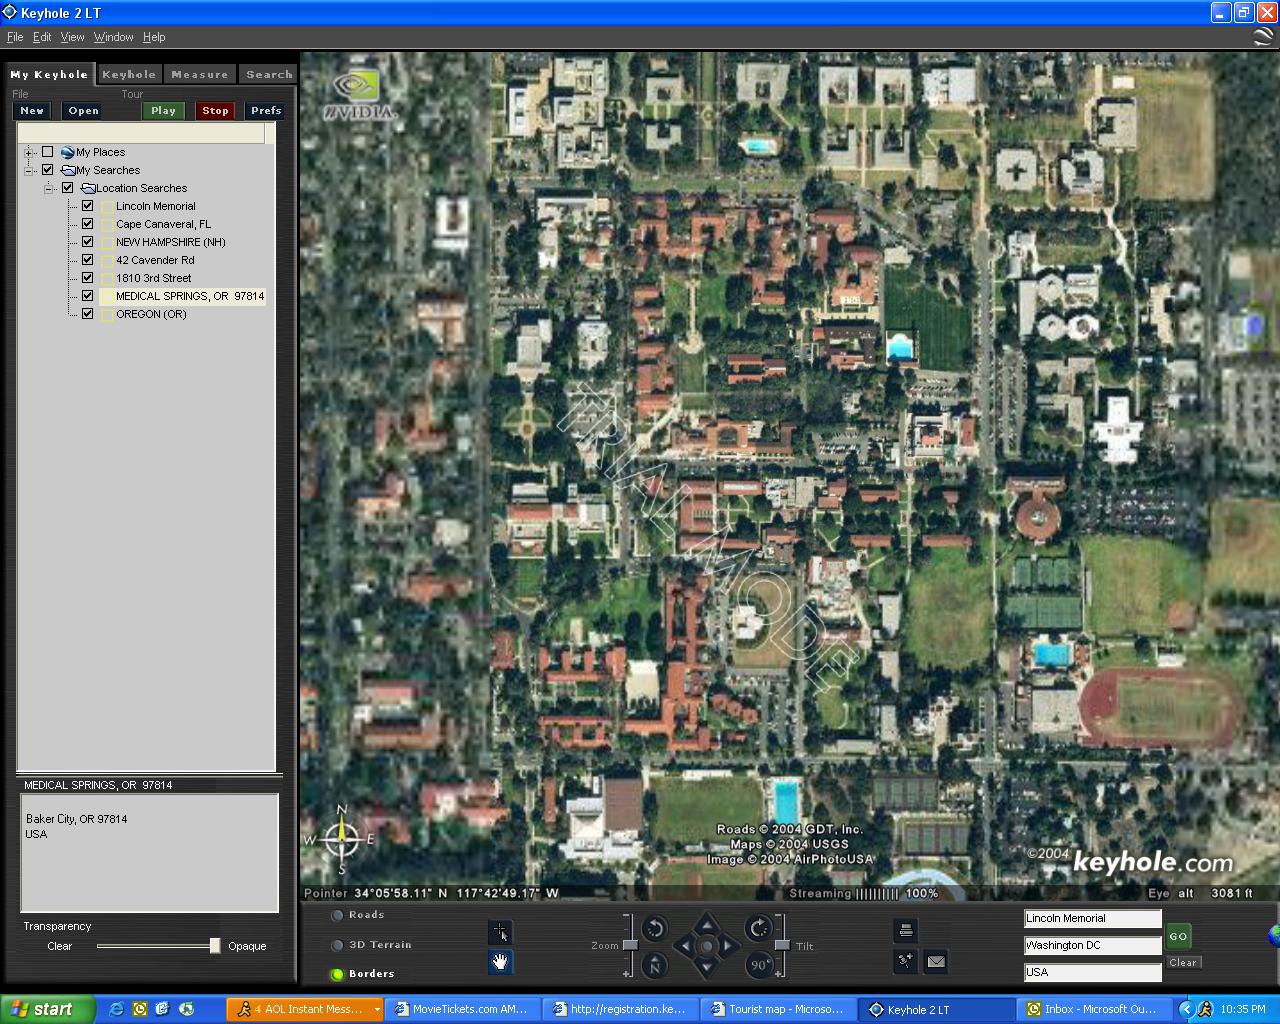Viewport: 1280px width, 1024px height.
Task: Click the My Searches folder icon
Action: [x=67, y=170]
